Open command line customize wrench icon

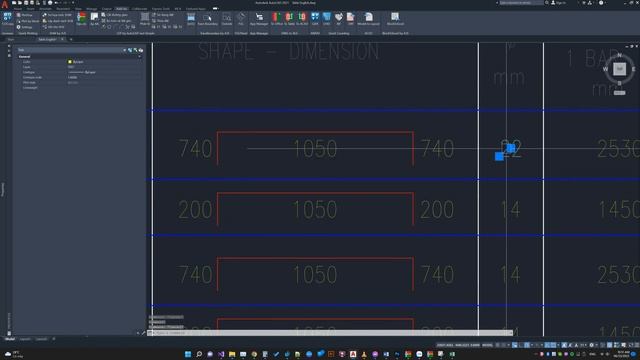[x=143, y=333]
